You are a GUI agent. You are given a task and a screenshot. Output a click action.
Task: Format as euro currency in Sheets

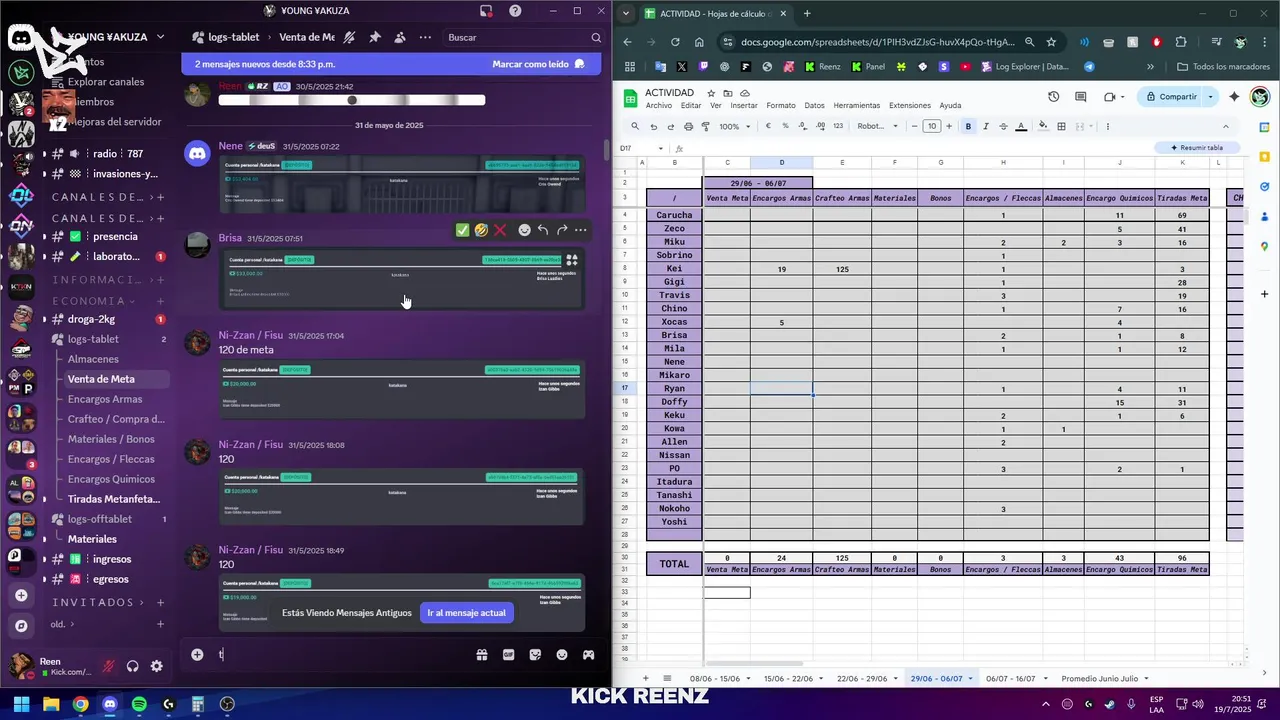pyautogui.click(x=768, y=127)
